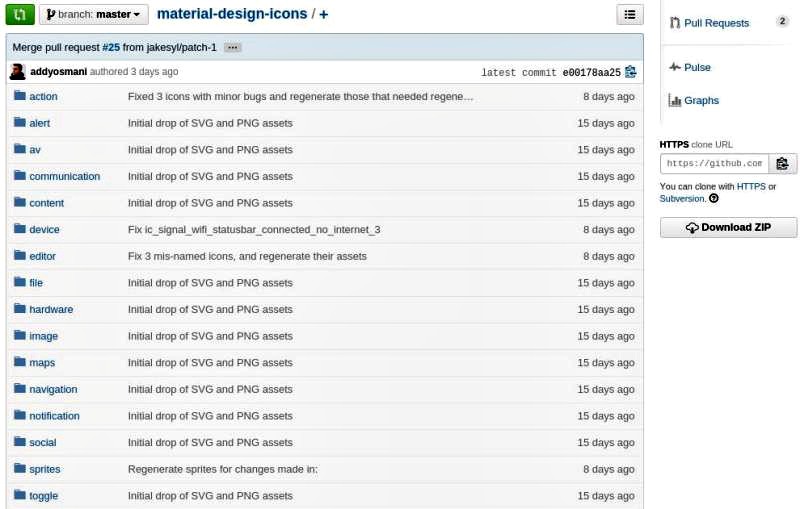Open the editor folder link

[42, 256]
